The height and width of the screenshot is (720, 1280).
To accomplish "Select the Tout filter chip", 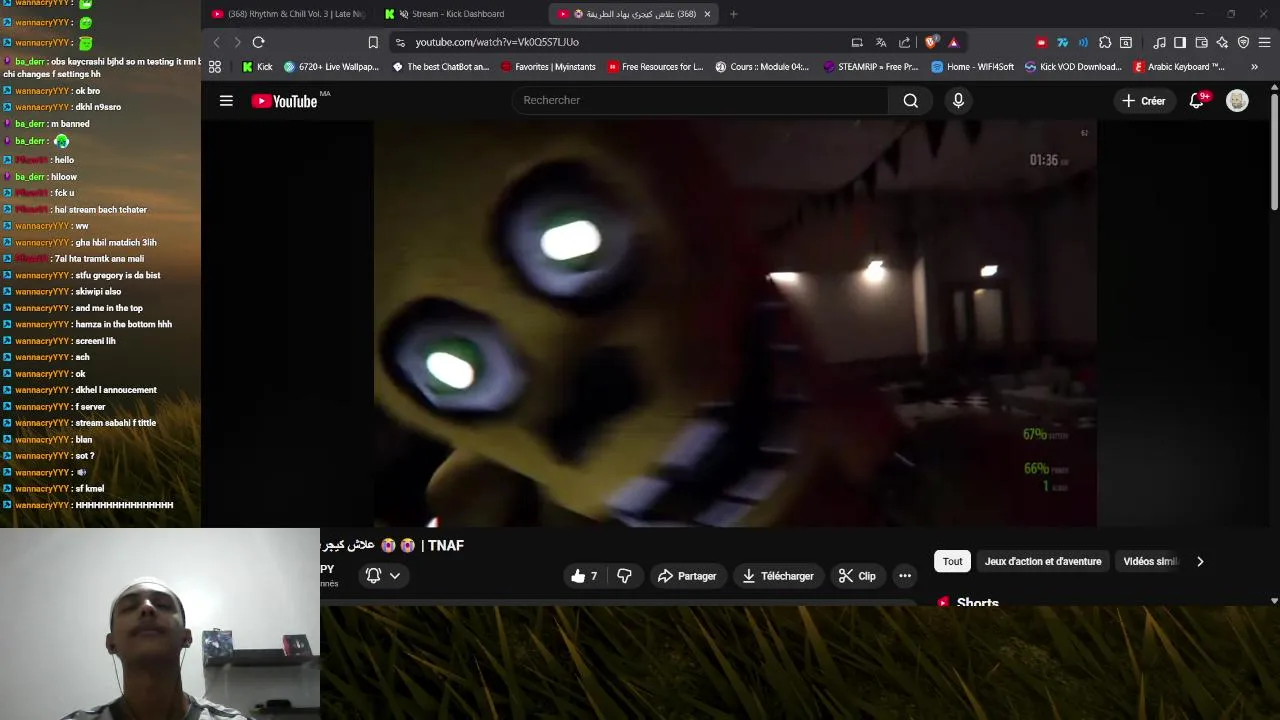I will point(953,561).
